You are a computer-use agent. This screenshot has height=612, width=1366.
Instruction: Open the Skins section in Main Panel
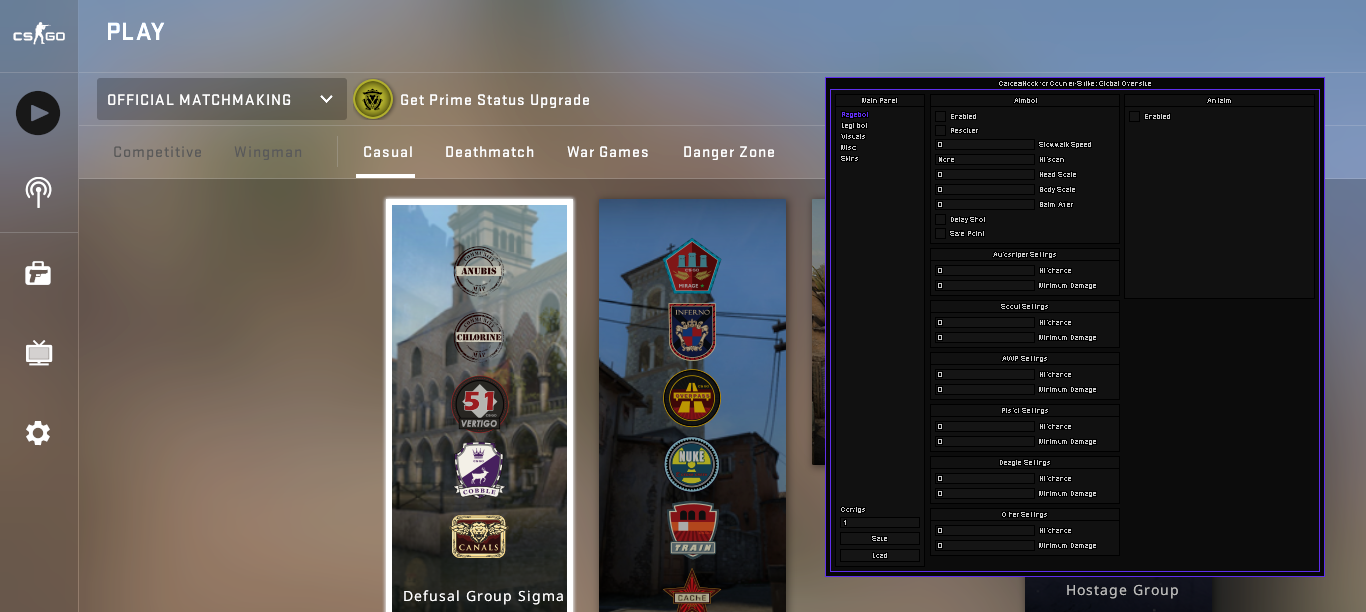[850, 159]
